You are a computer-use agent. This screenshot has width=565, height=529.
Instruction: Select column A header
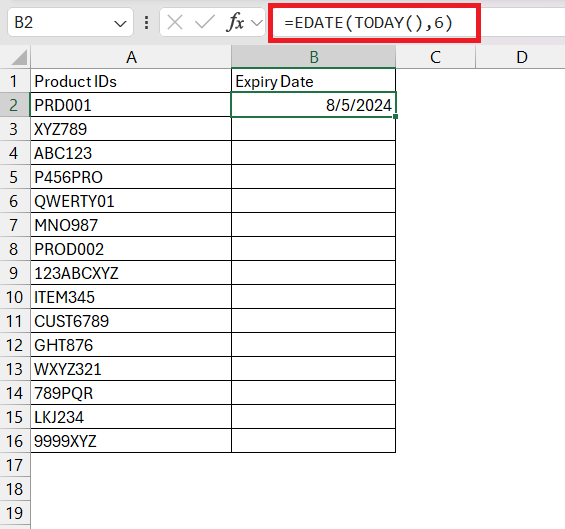131,57
